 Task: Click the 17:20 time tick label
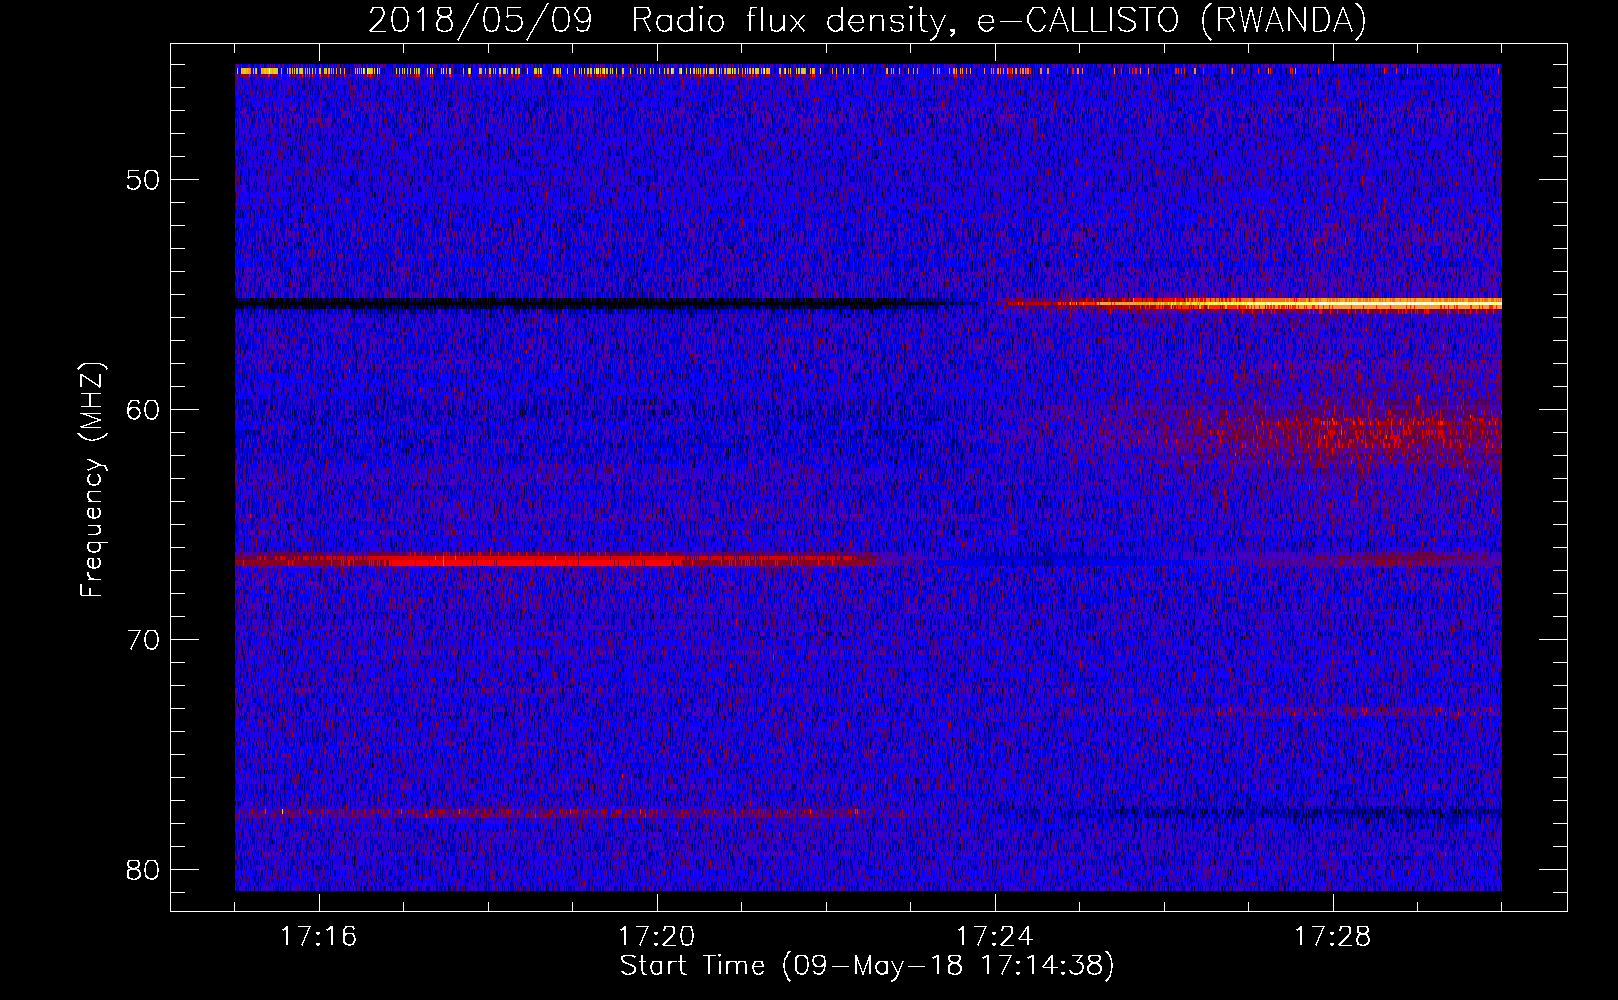point(656,937)
